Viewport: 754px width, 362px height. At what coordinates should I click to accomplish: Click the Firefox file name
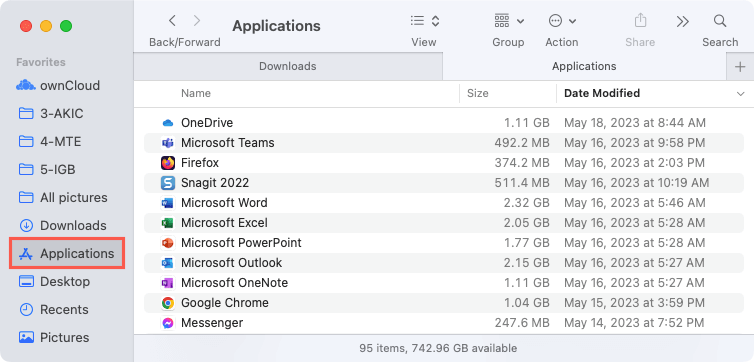[x=200, y=163]
